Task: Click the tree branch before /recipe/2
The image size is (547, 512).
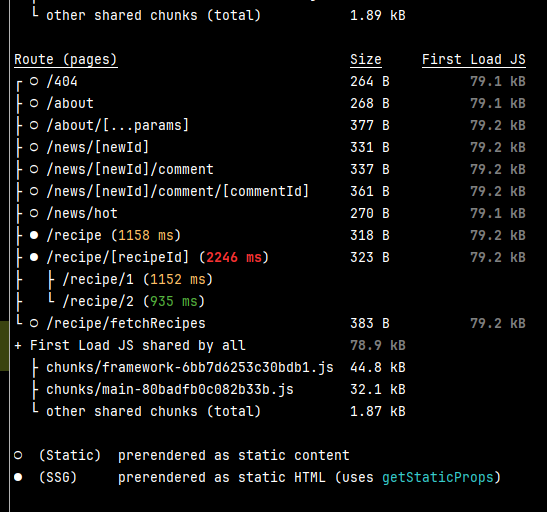Action: point(51,298)
